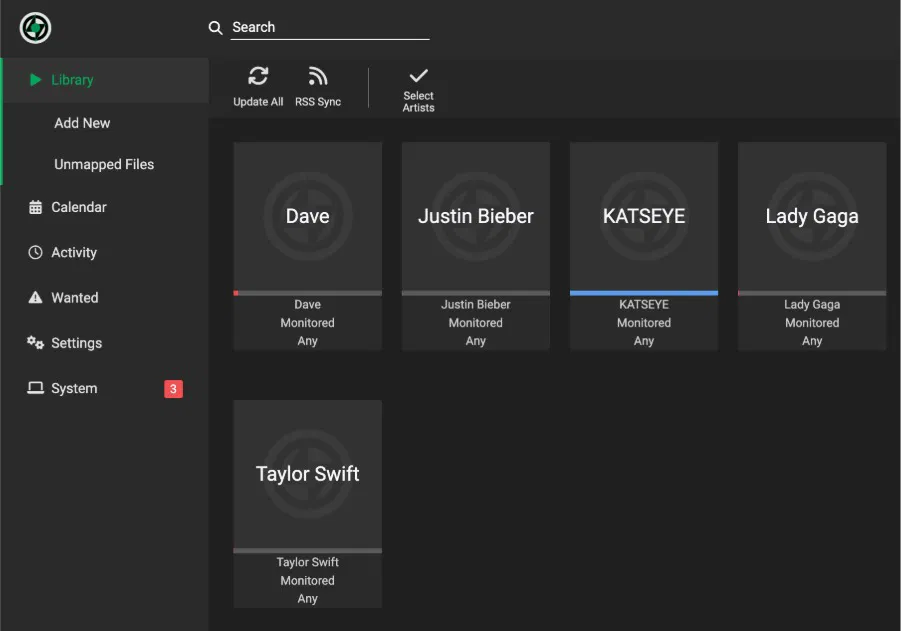The image size is (901, 631).
Task: Open the Lady Gaga artist poster
Action: click(811, 216)
